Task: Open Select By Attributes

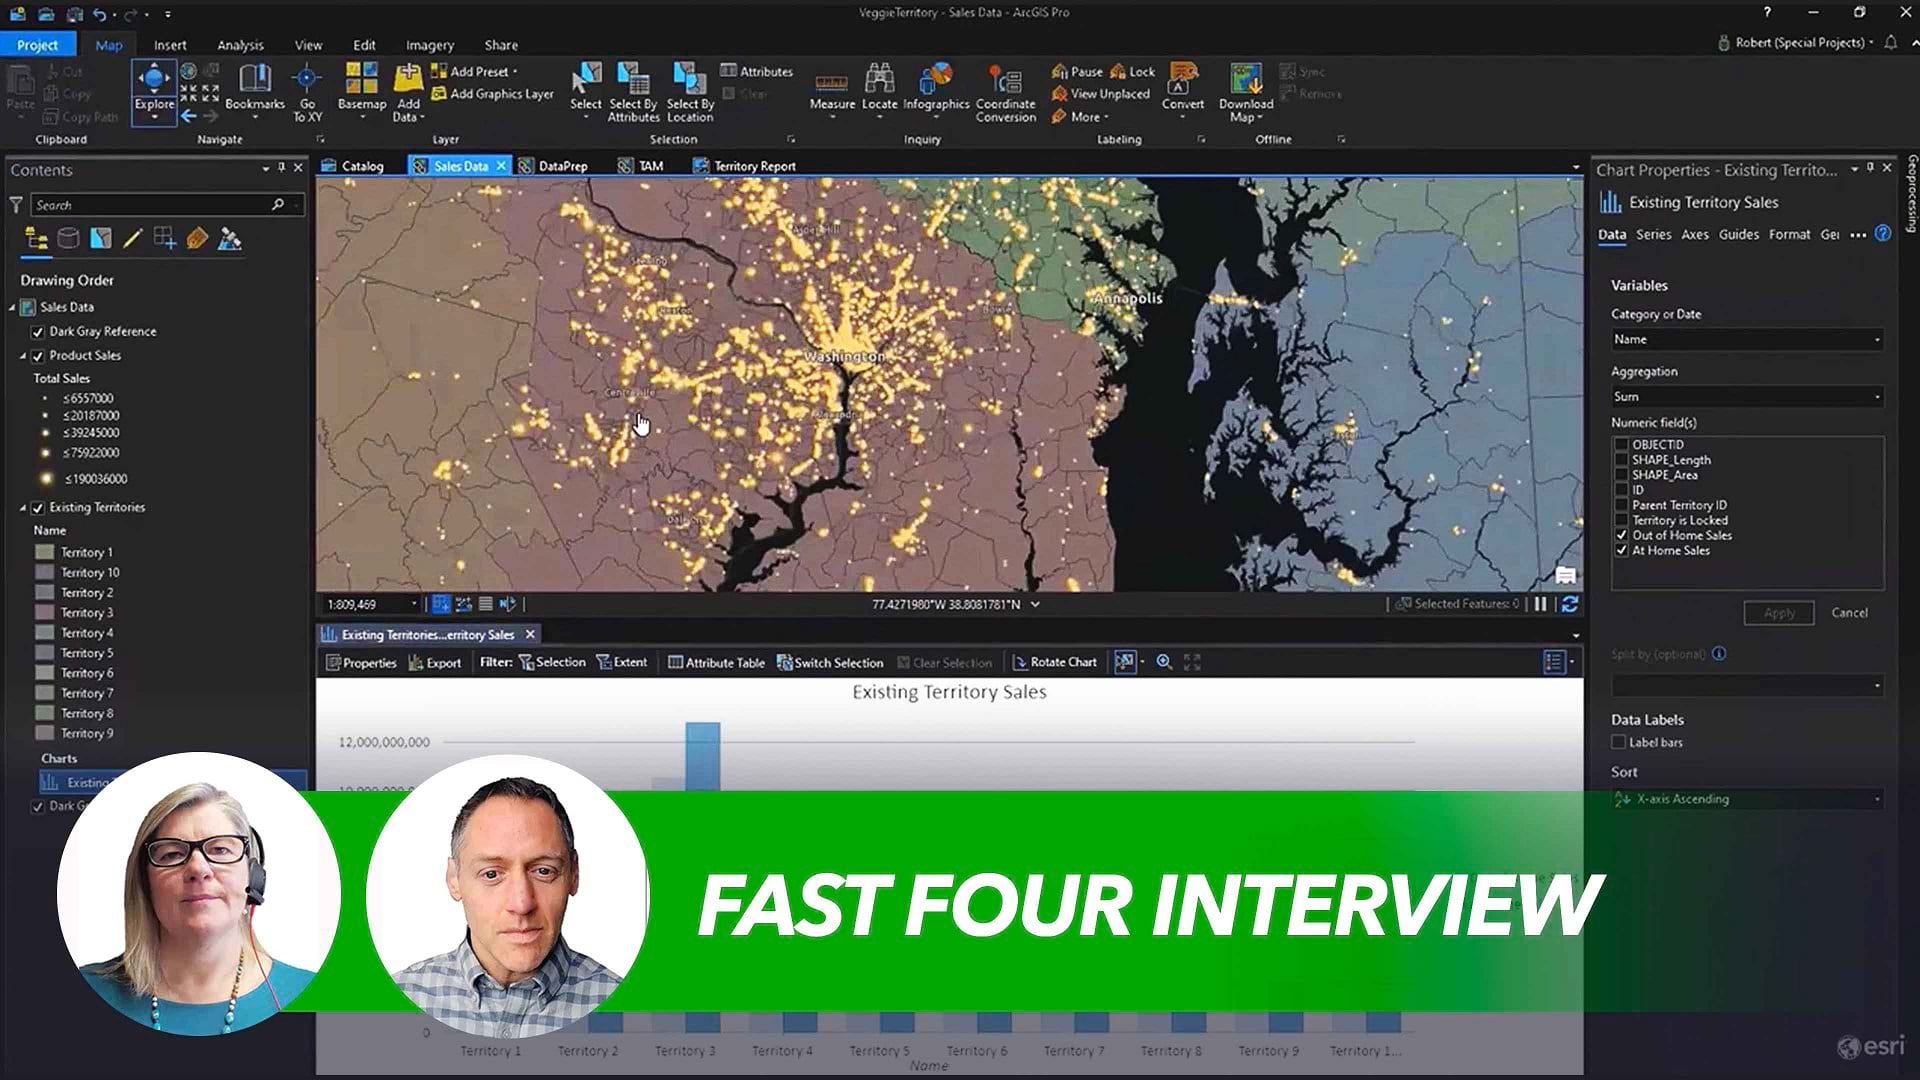Action: [x=633, y=92]
